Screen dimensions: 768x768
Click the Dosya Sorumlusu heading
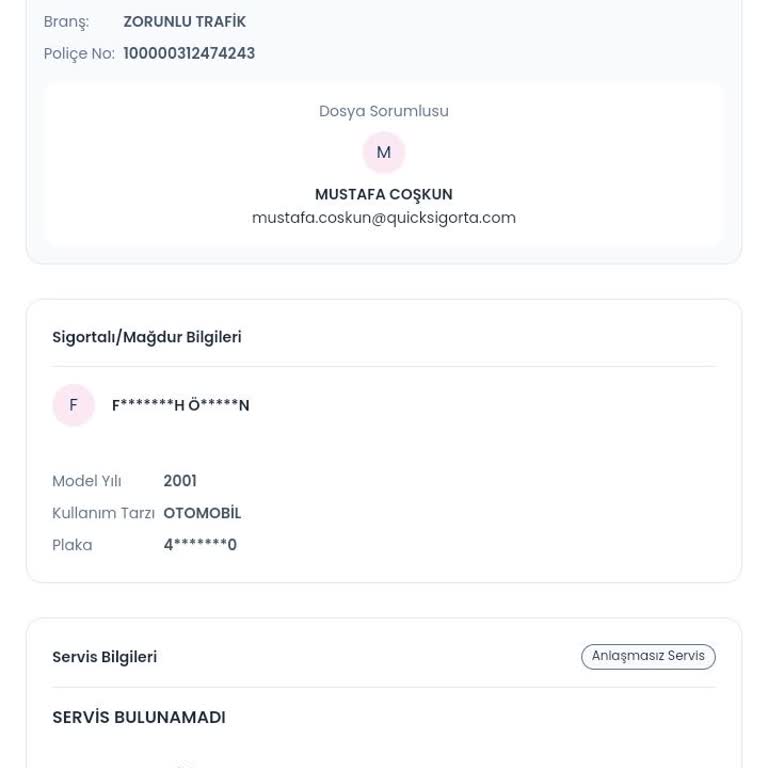coord(383,111)
